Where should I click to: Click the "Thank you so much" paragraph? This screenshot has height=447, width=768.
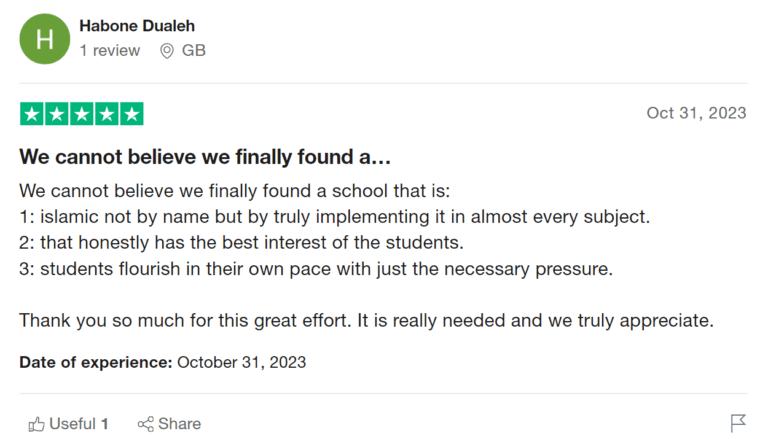pyautogui.click(x=365, y=321)
